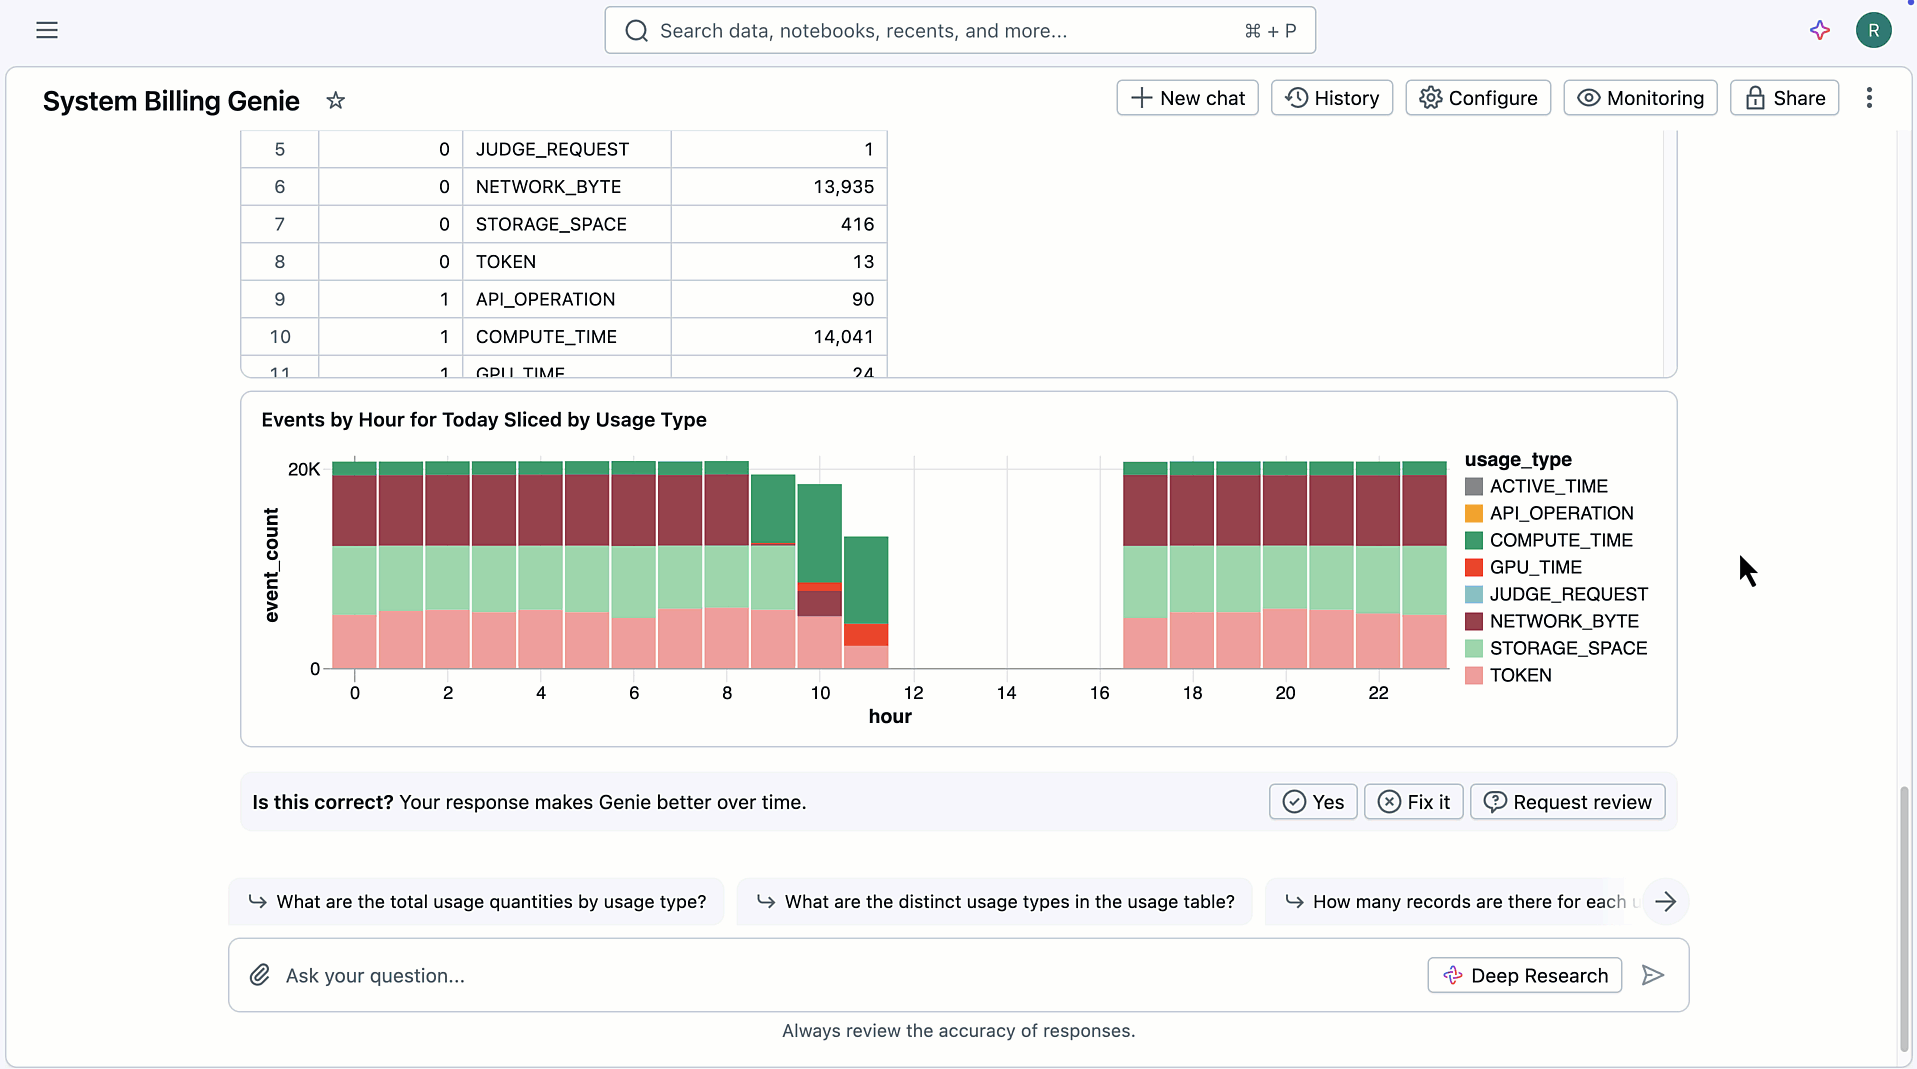
Task: Open the hamburger navigation menu
Action: pos(47,30)
